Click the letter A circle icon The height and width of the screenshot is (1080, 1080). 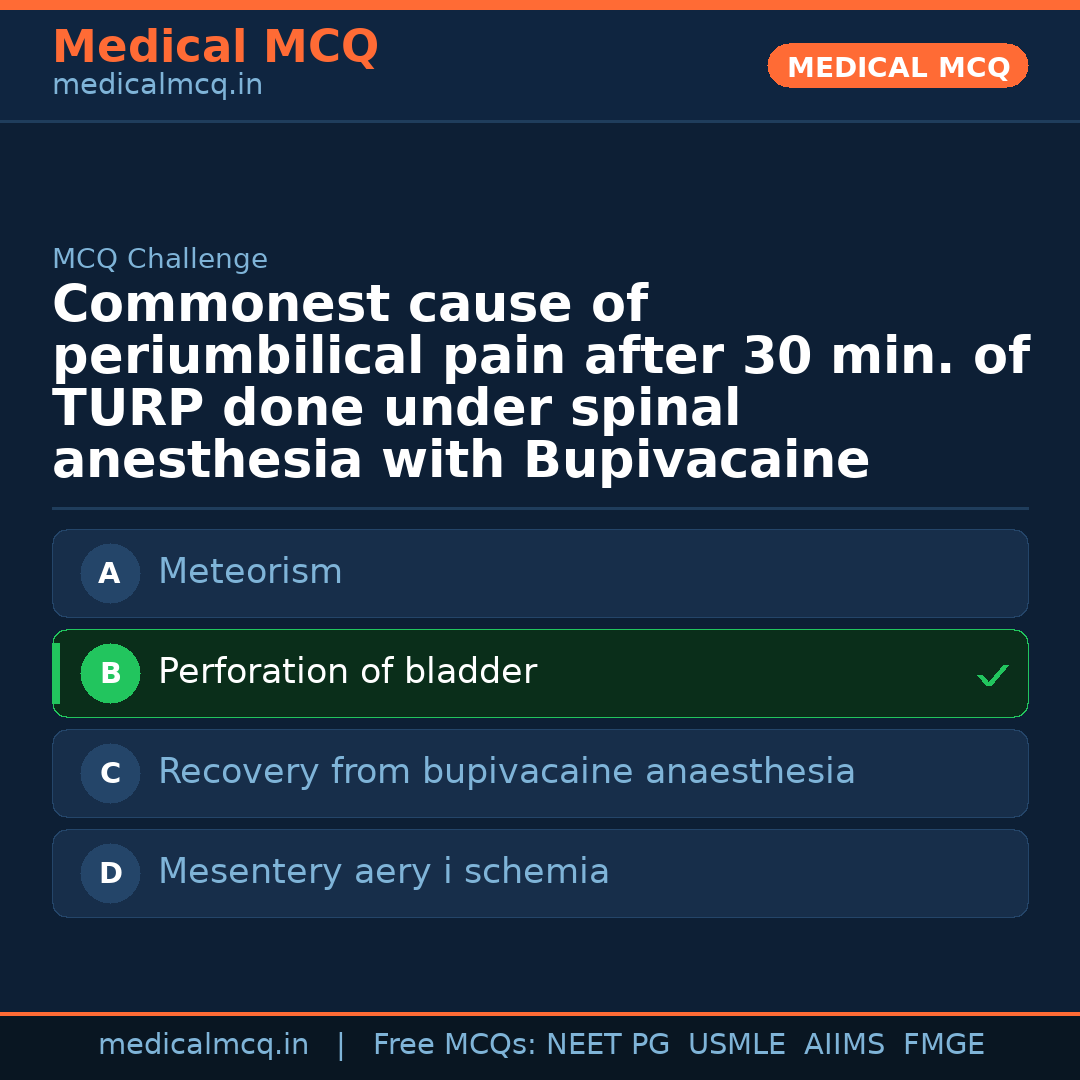(x=110, y=573)
